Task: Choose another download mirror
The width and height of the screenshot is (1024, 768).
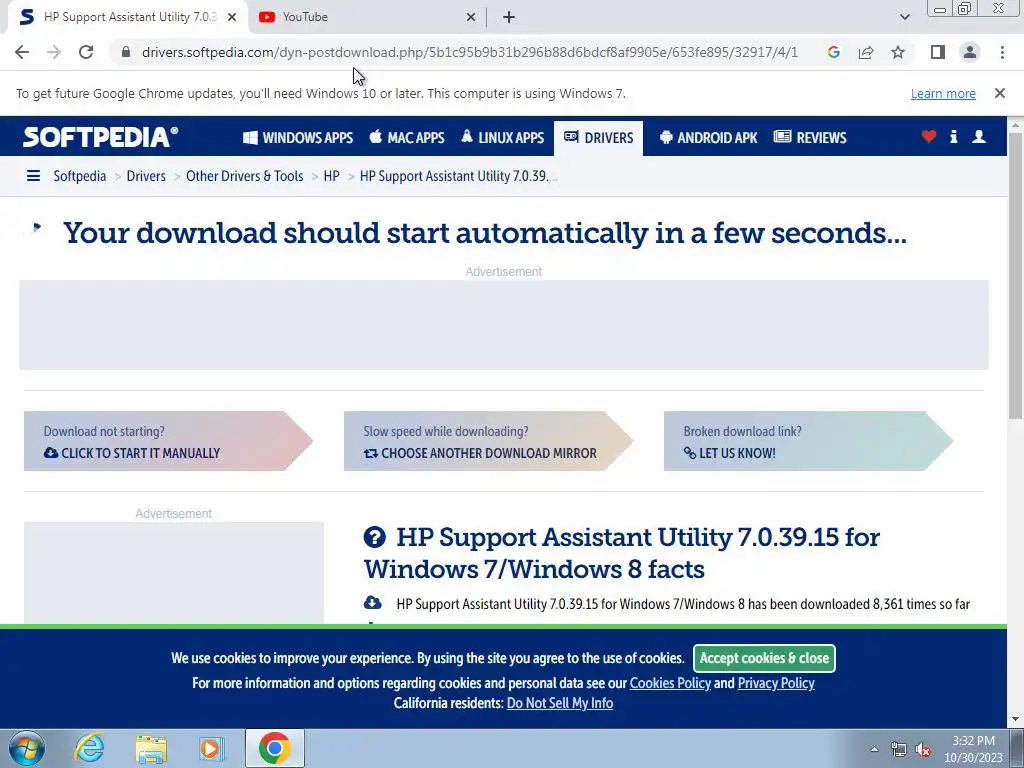Action: [488, 441]
